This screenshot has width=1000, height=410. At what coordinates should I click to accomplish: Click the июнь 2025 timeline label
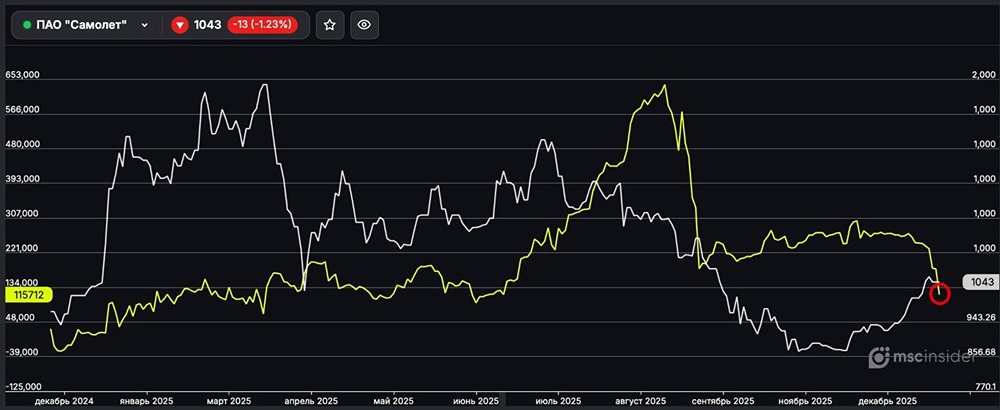[x=475, y=400]
